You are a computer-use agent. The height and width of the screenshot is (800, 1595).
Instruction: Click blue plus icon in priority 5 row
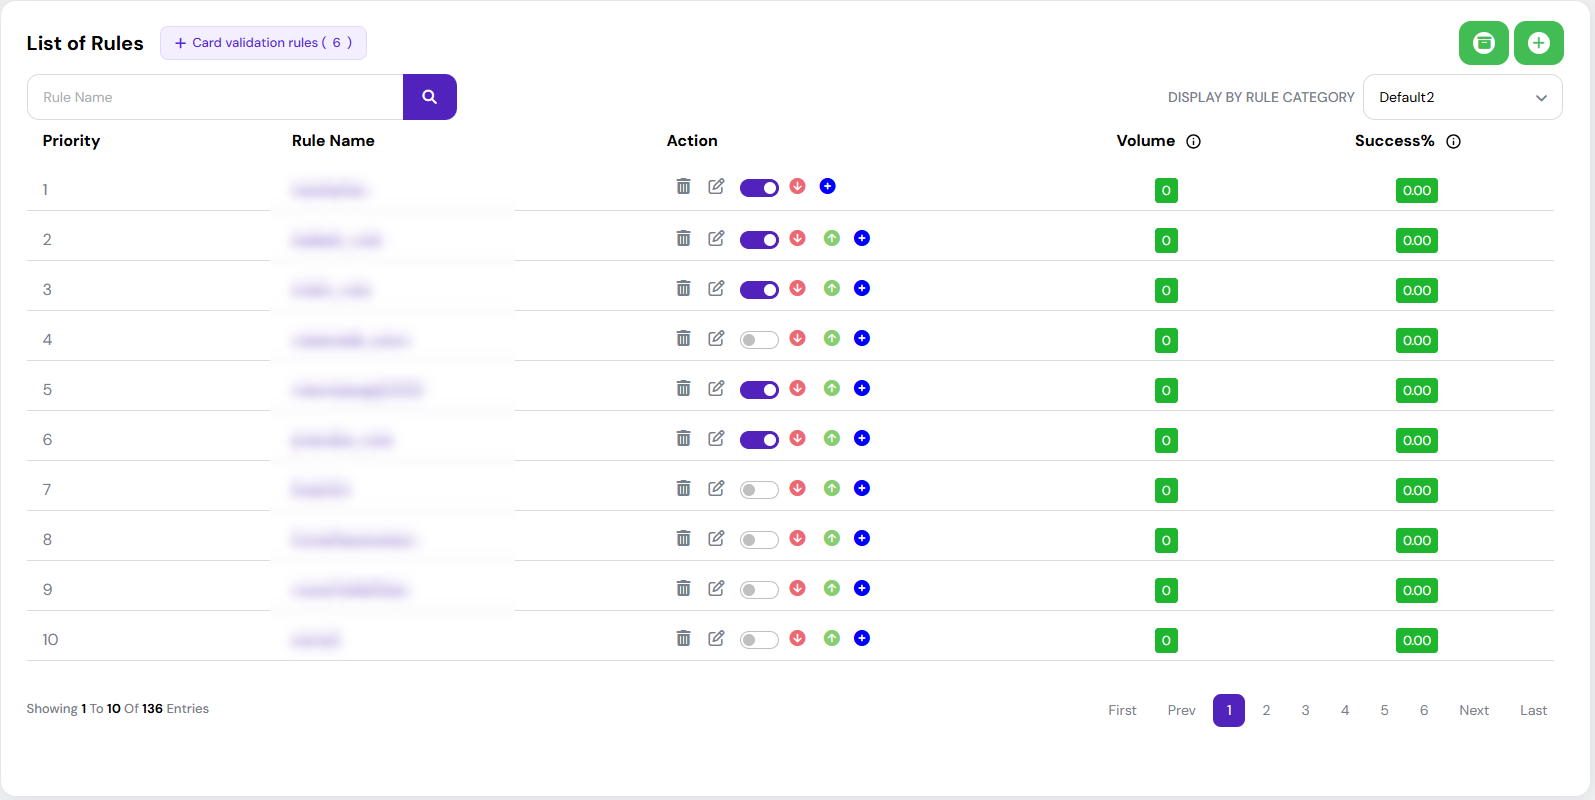click(x=862, y=388)
